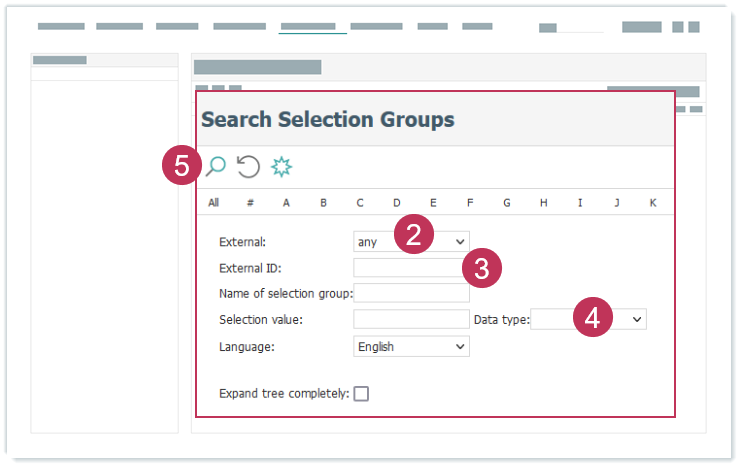Choose letter J in the alphabet bar
Image resolution: width=741 pixels, height=468 pixels.
(617, 203)
